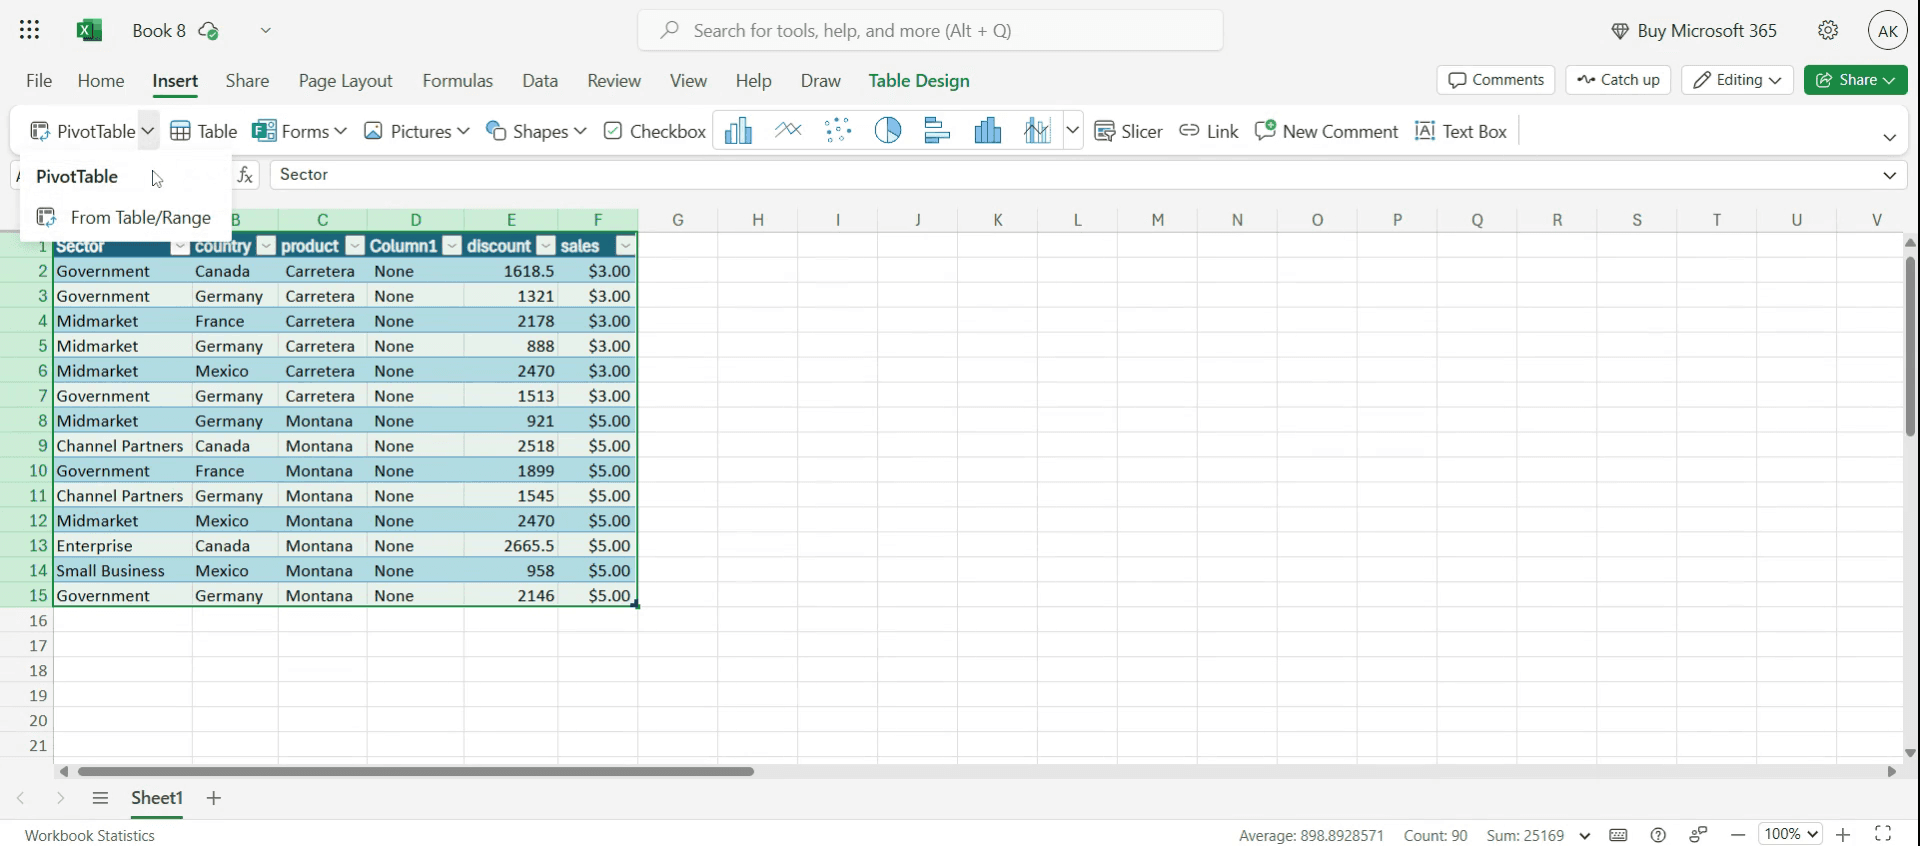The height and width of the screenshot is (846, 1920).
Task: Click Buy Microsoft 365 link
Action: pos(1694,31)
